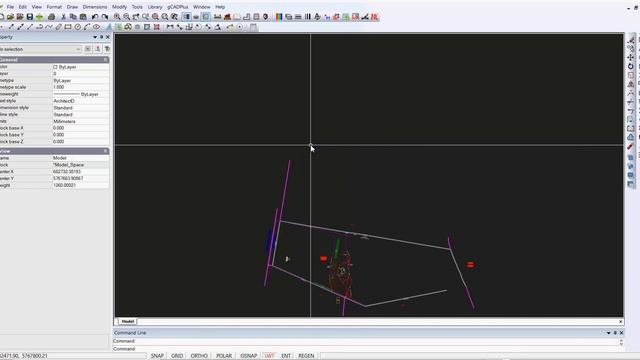The image size is (640, 360).
Task: Click command line scroll up arrow
Action: coord(621,340)
